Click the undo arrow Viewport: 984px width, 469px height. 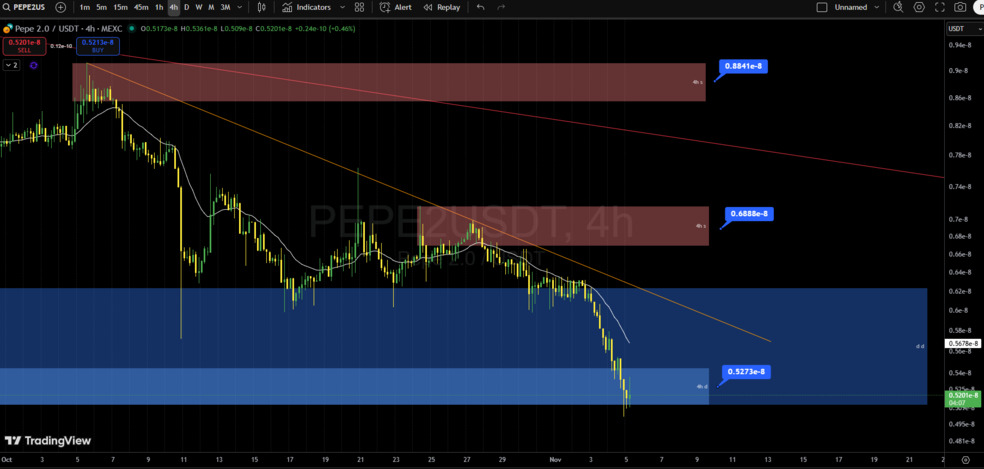tap(481, 7)
